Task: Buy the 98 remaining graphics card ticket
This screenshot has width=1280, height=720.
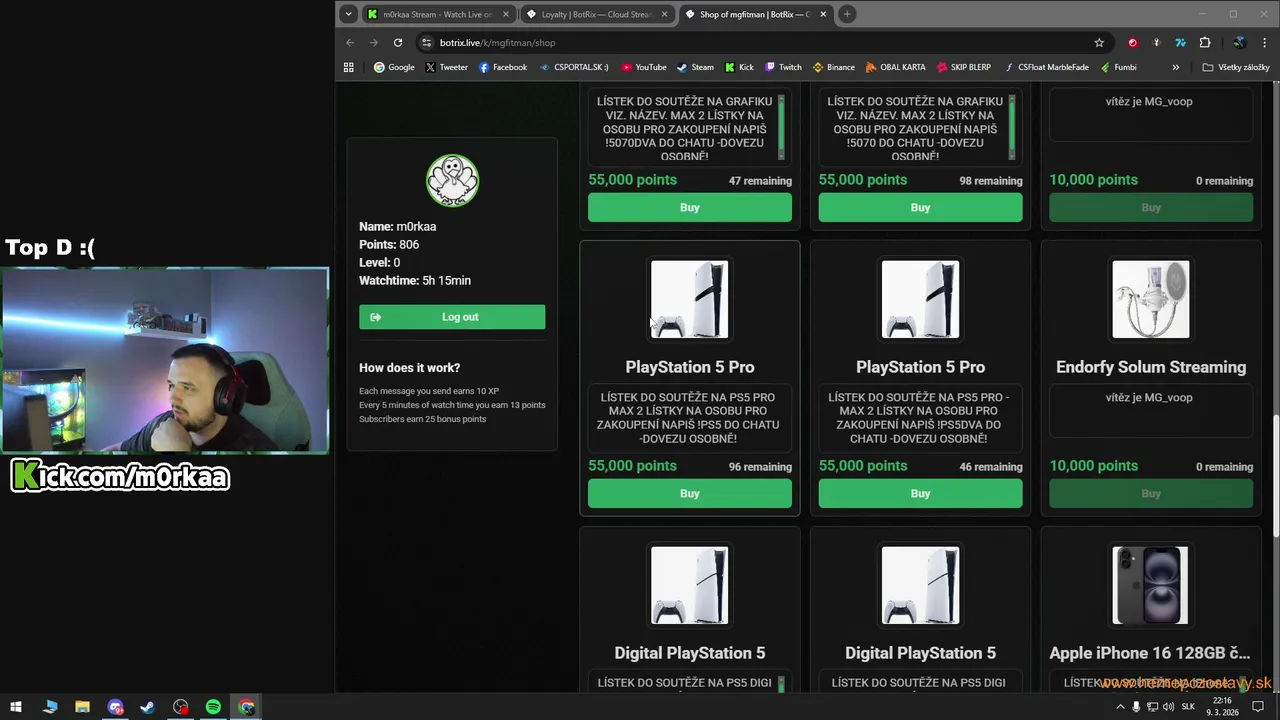Action: click(x=920, y=208)
